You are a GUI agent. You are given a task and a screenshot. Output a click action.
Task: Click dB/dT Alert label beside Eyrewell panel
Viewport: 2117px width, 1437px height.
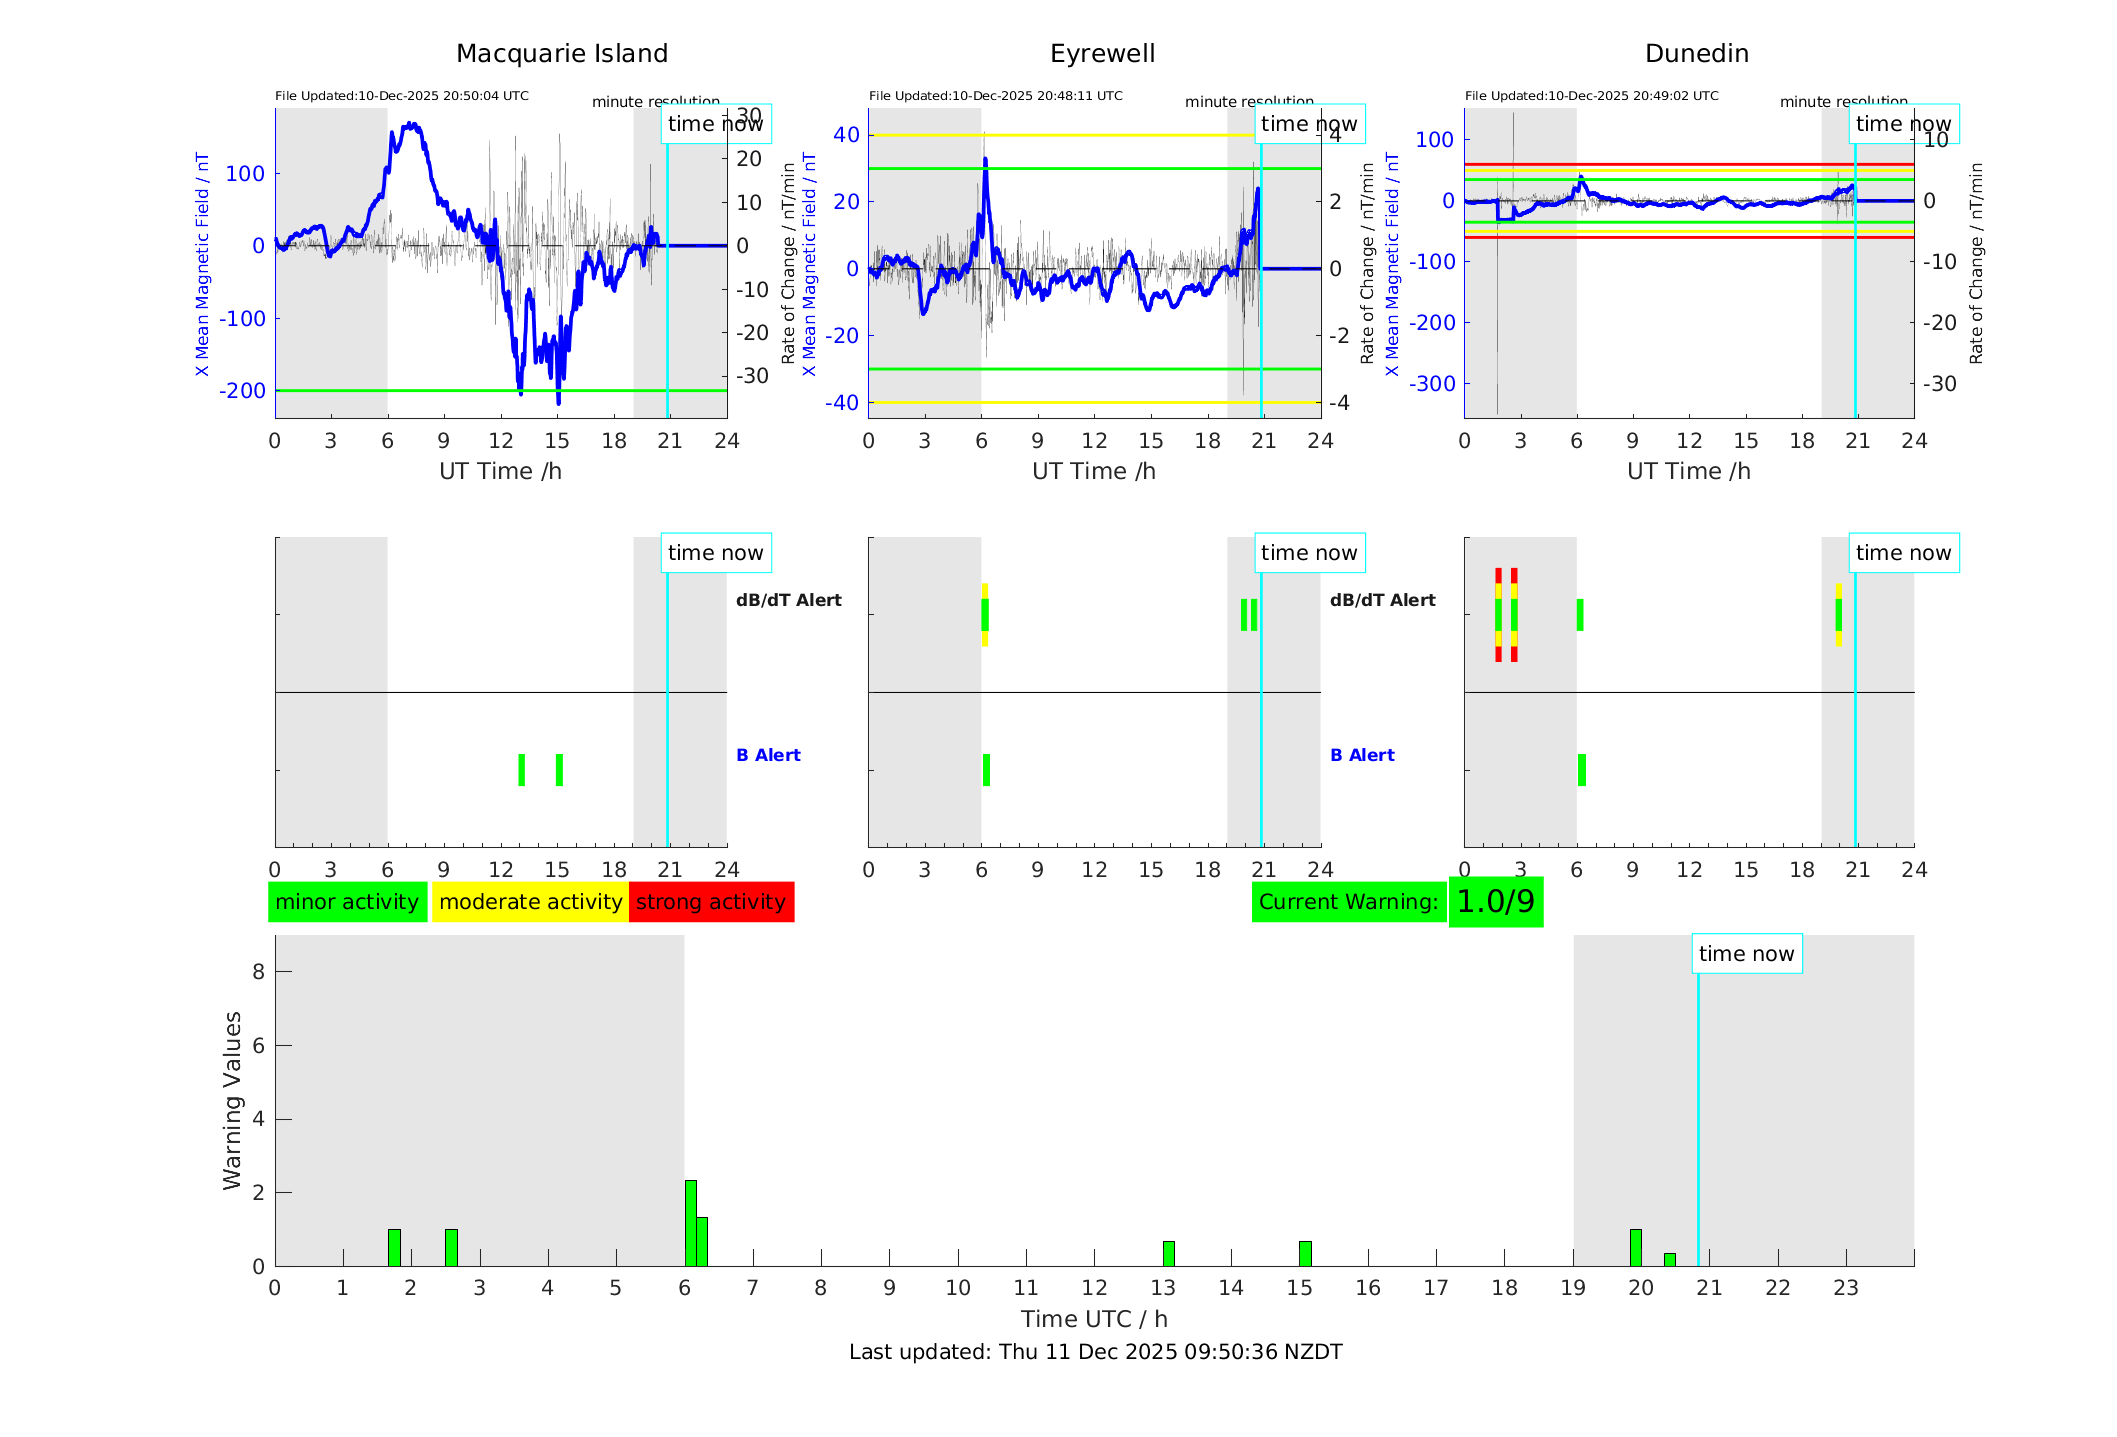click(1382, 600)
